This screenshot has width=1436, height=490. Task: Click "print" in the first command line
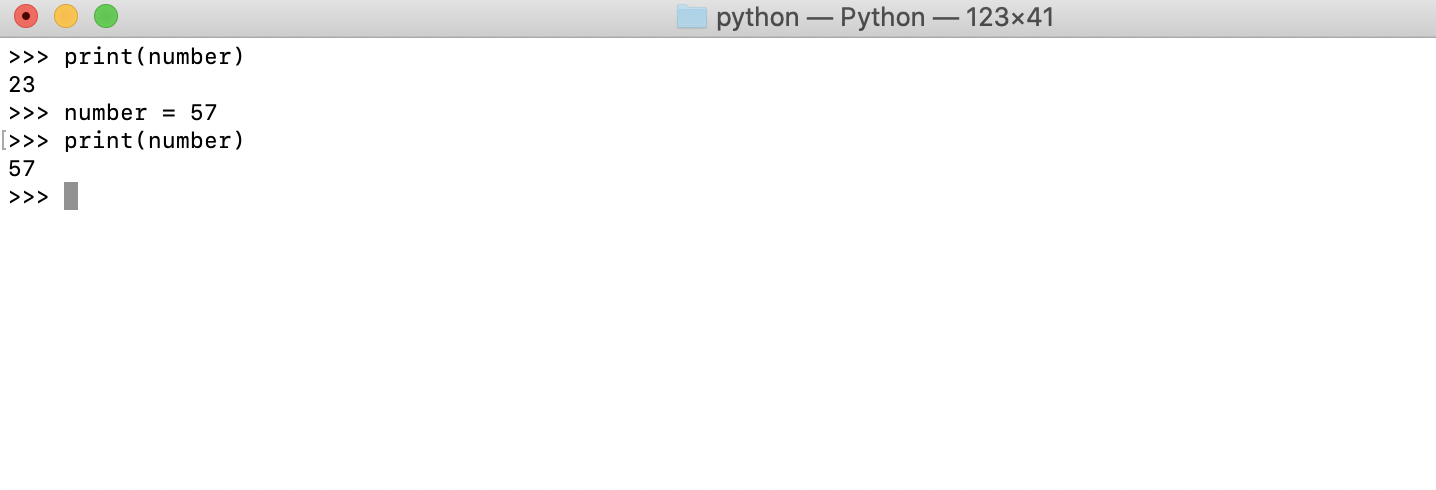pyautogui.click(x=99, y=57)
